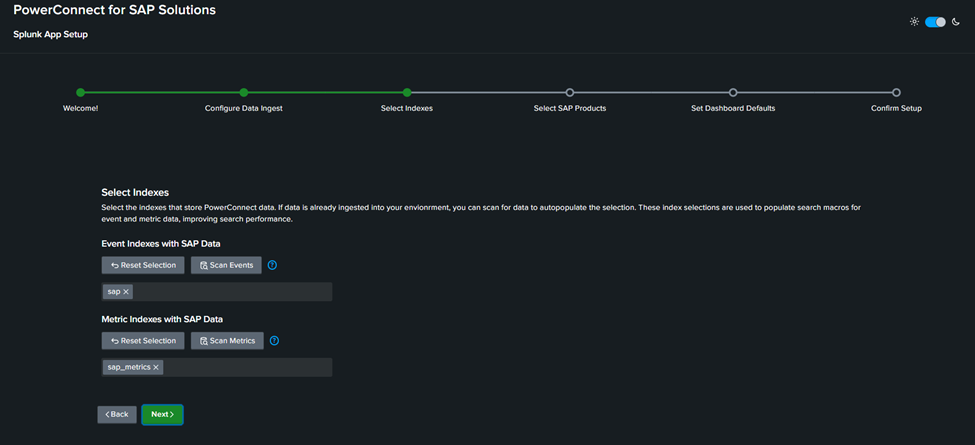Reset Selection for Metric Indexes

pyautogui.click(x=143, y=341)
